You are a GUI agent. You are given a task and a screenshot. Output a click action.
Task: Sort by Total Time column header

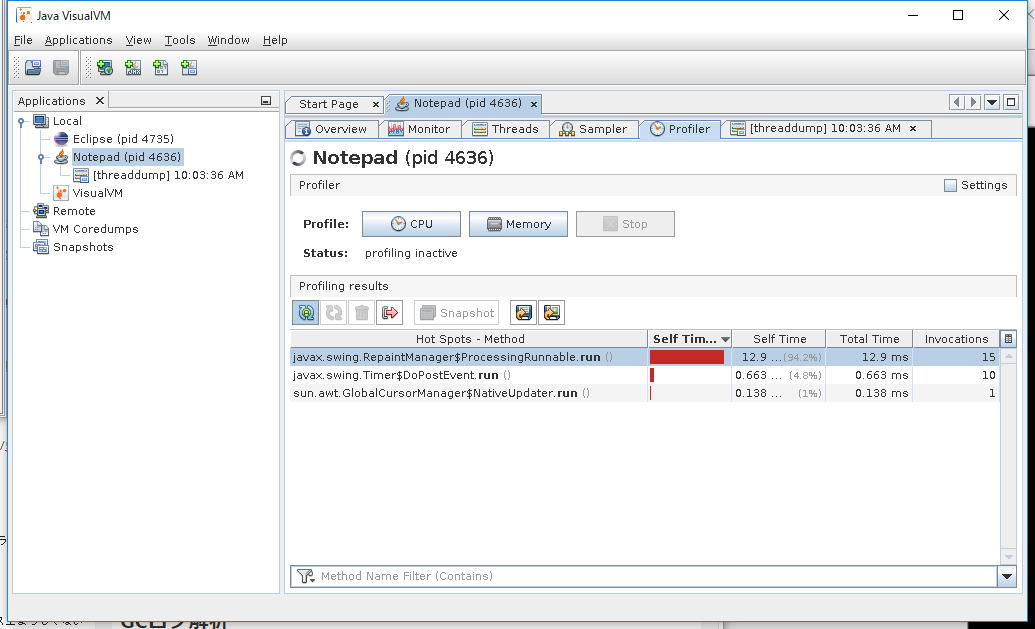(x=869, y=339)
